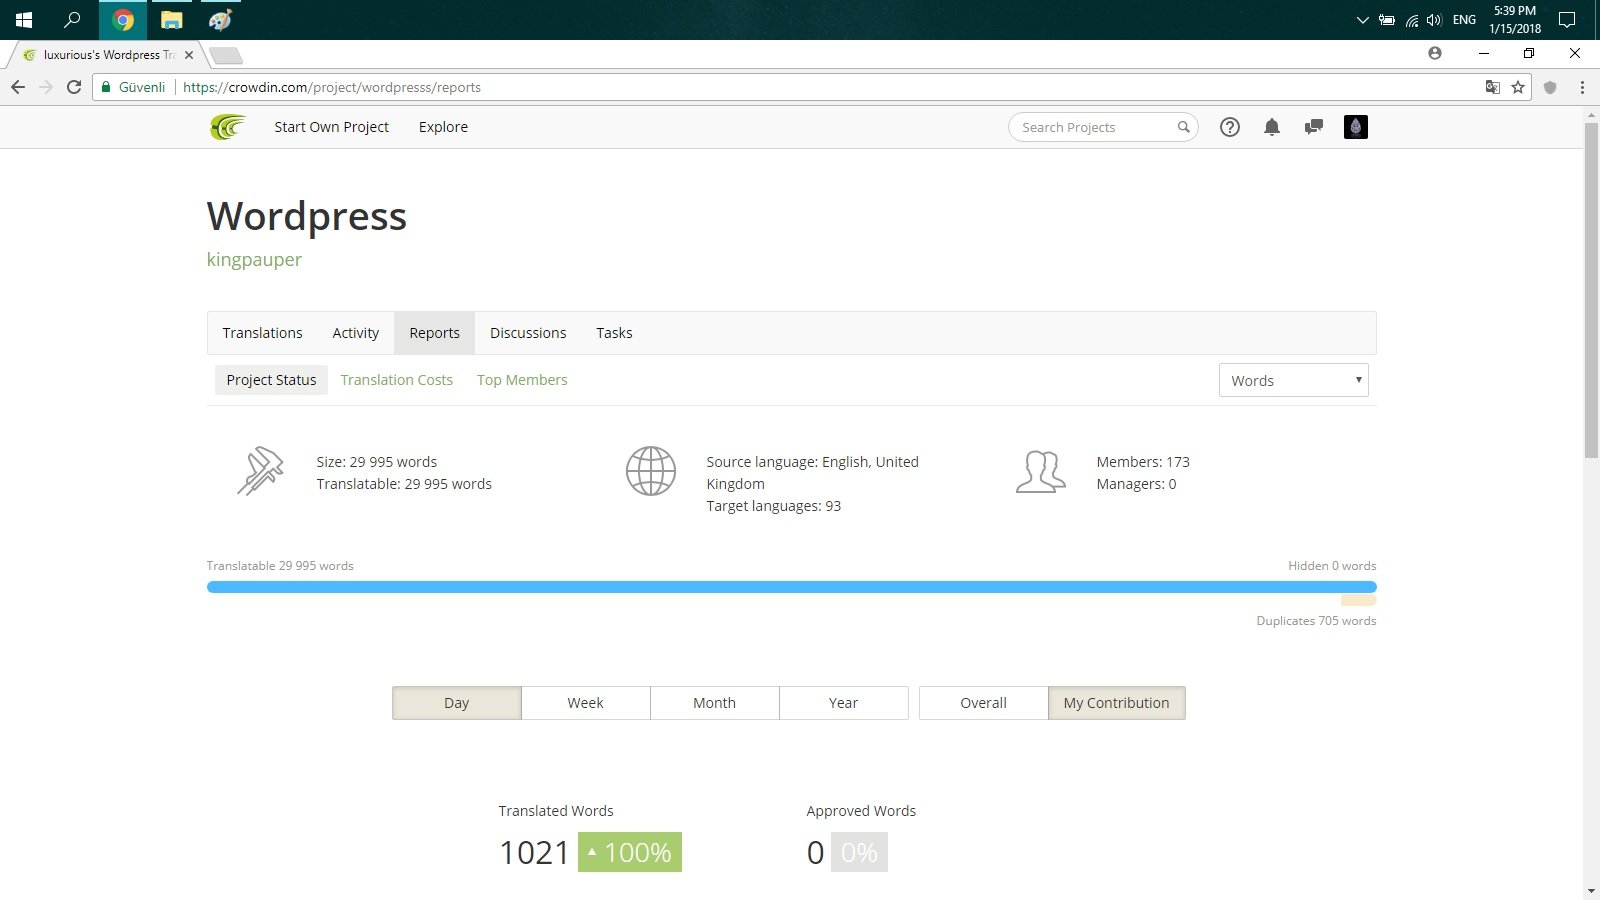
Task: Open the user profile avatar
Action: [x=1356, y=127]
